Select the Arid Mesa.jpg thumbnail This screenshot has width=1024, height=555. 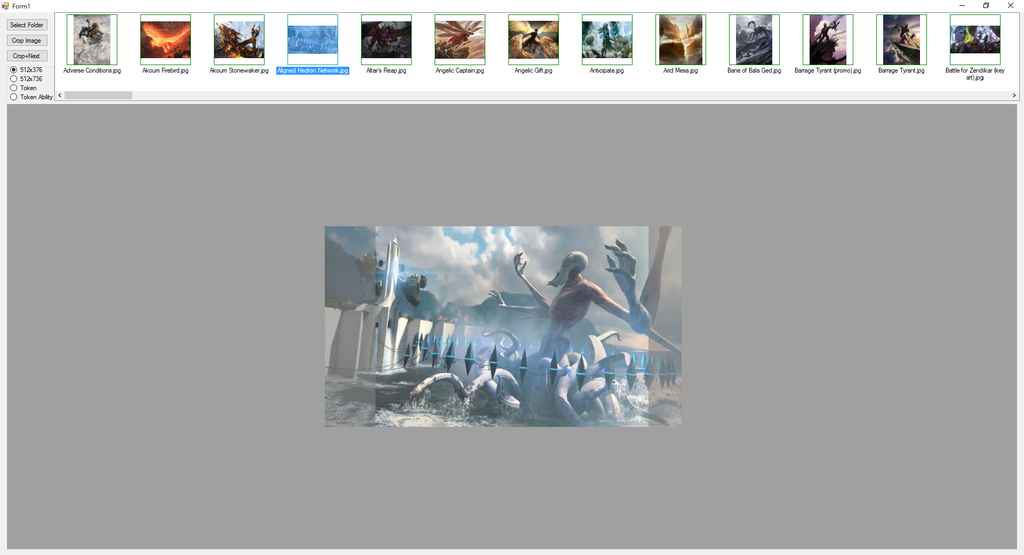(x=680, y=40)
